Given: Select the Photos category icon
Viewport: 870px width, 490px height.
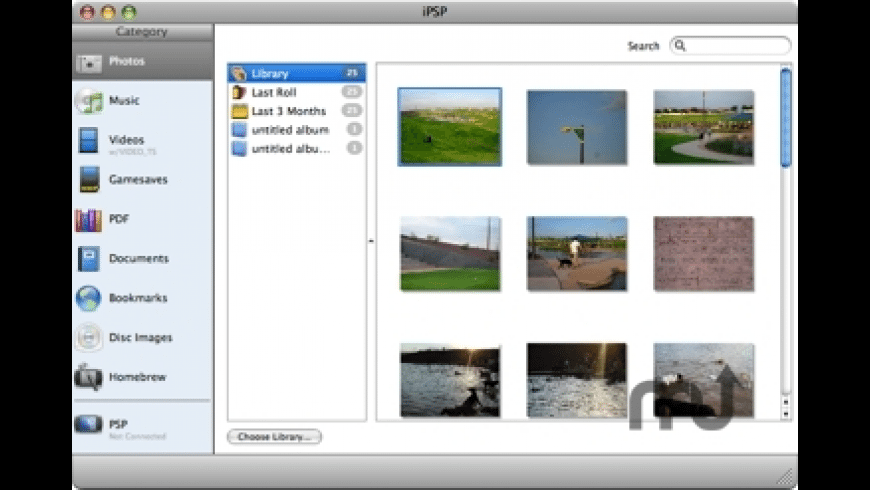Looking at the screenshot, I should (90, 62).
